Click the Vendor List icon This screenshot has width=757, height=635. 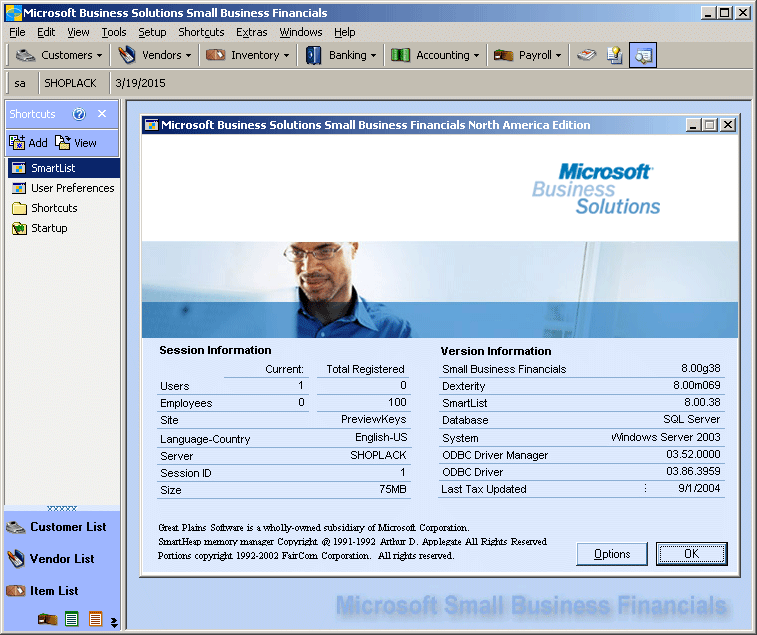(x=16, y=559)
